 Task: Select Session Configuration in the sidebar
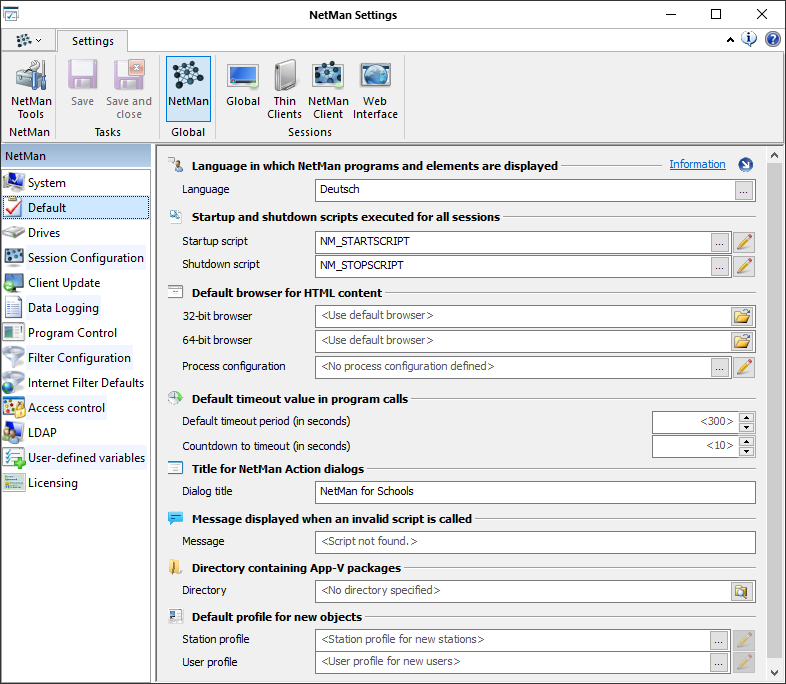point(85,258)
